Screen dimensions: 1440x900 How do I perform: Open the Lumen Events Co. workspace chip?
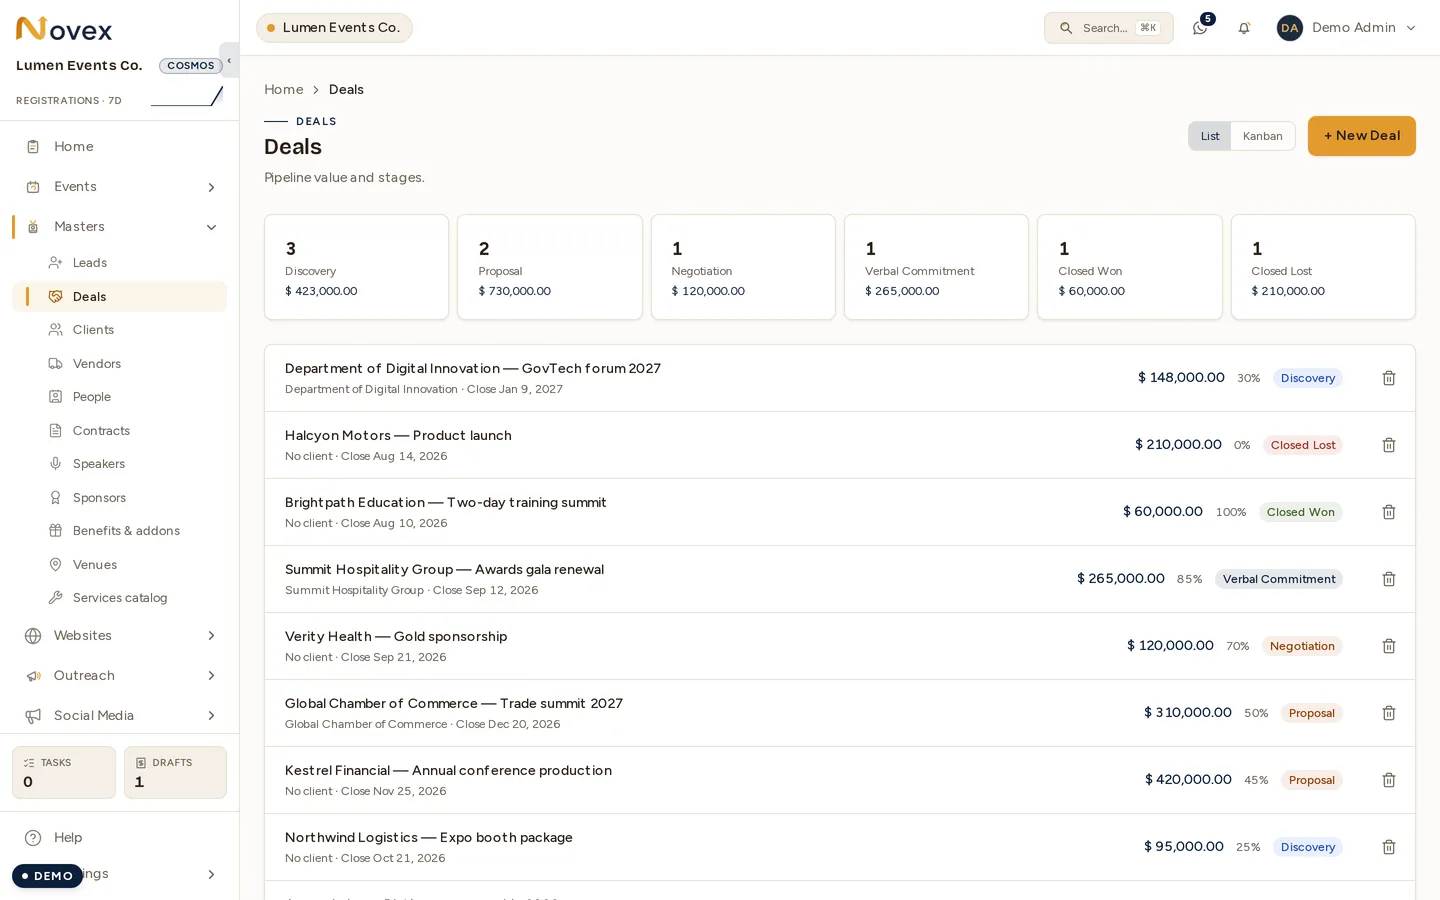coord(334,28)
